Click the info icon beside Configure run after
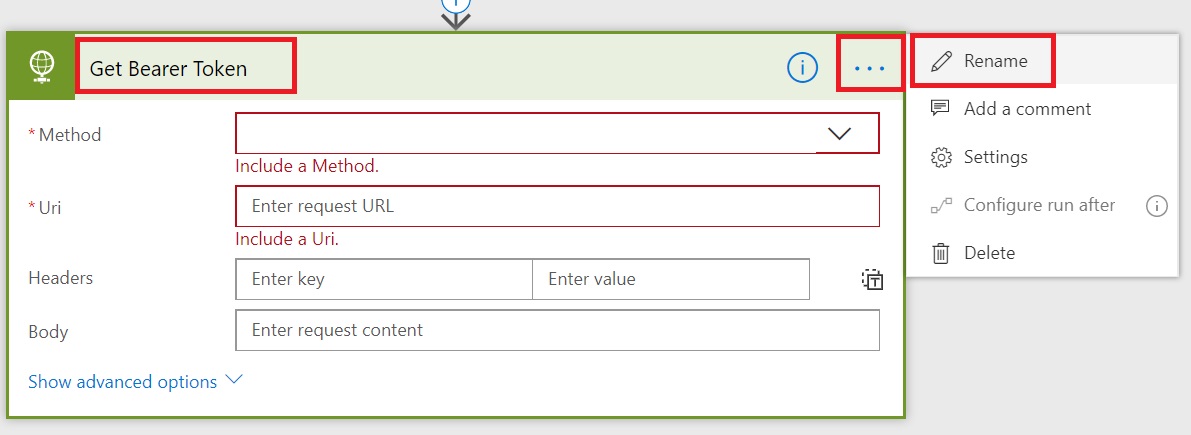This screenshot has width=1191, height=435. 1156,206
